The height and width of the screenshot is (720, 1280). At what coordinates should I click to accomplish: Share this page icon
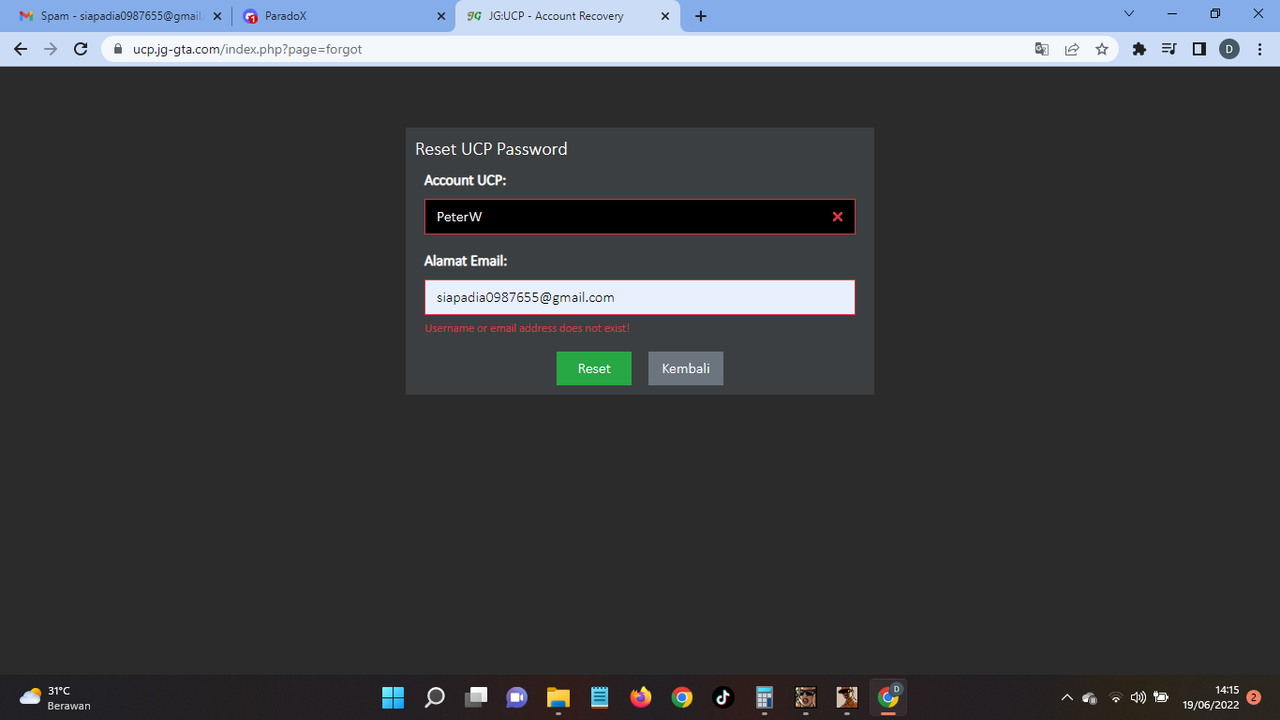1072,49
